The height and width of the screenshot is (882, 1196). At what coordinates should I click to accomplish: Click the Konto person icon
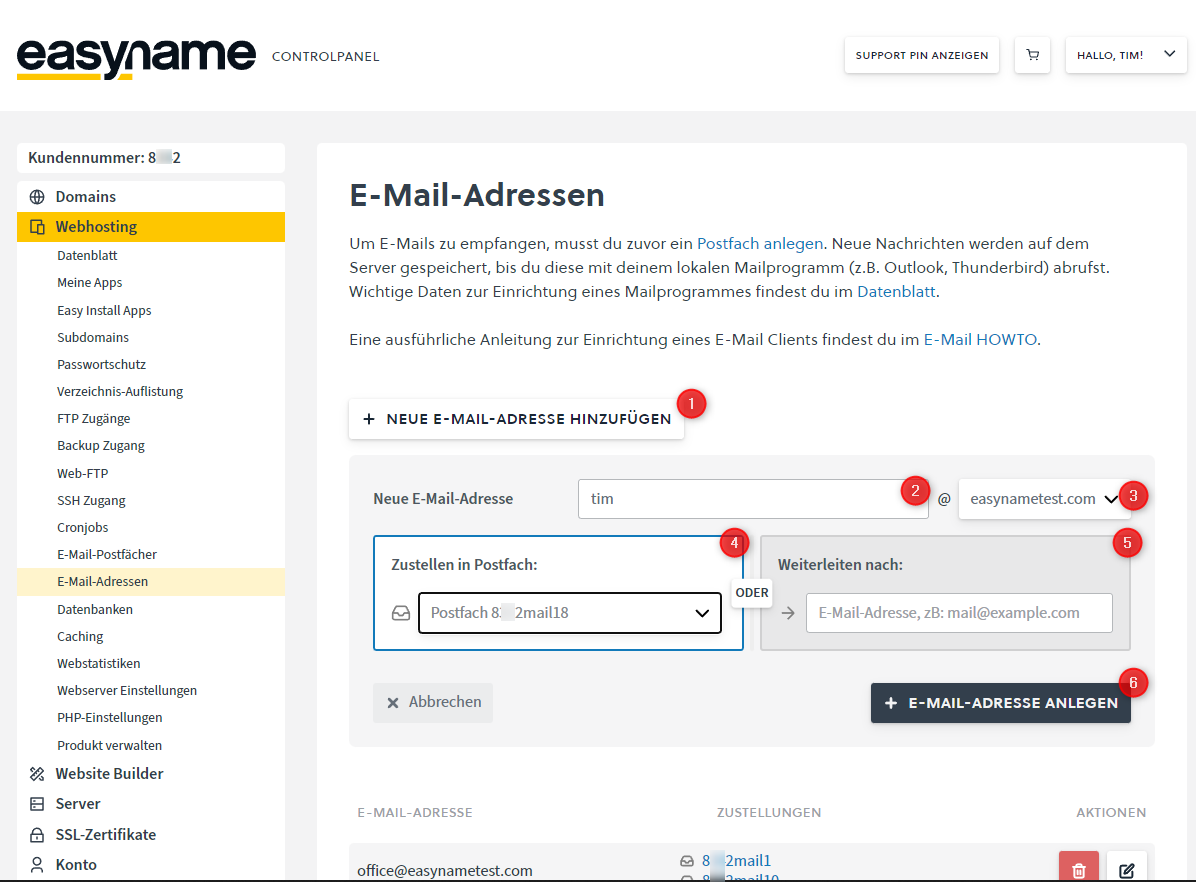37,865
